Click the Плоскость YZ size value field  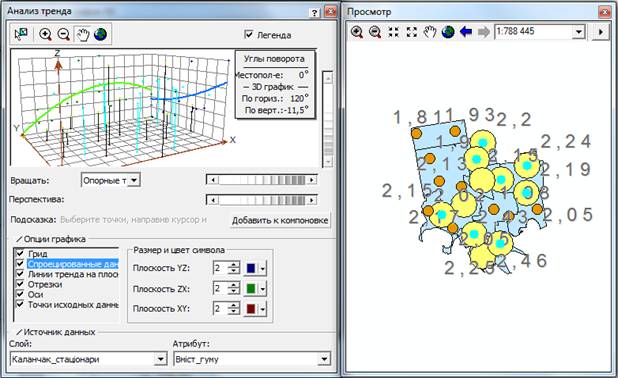coord(220,268)
